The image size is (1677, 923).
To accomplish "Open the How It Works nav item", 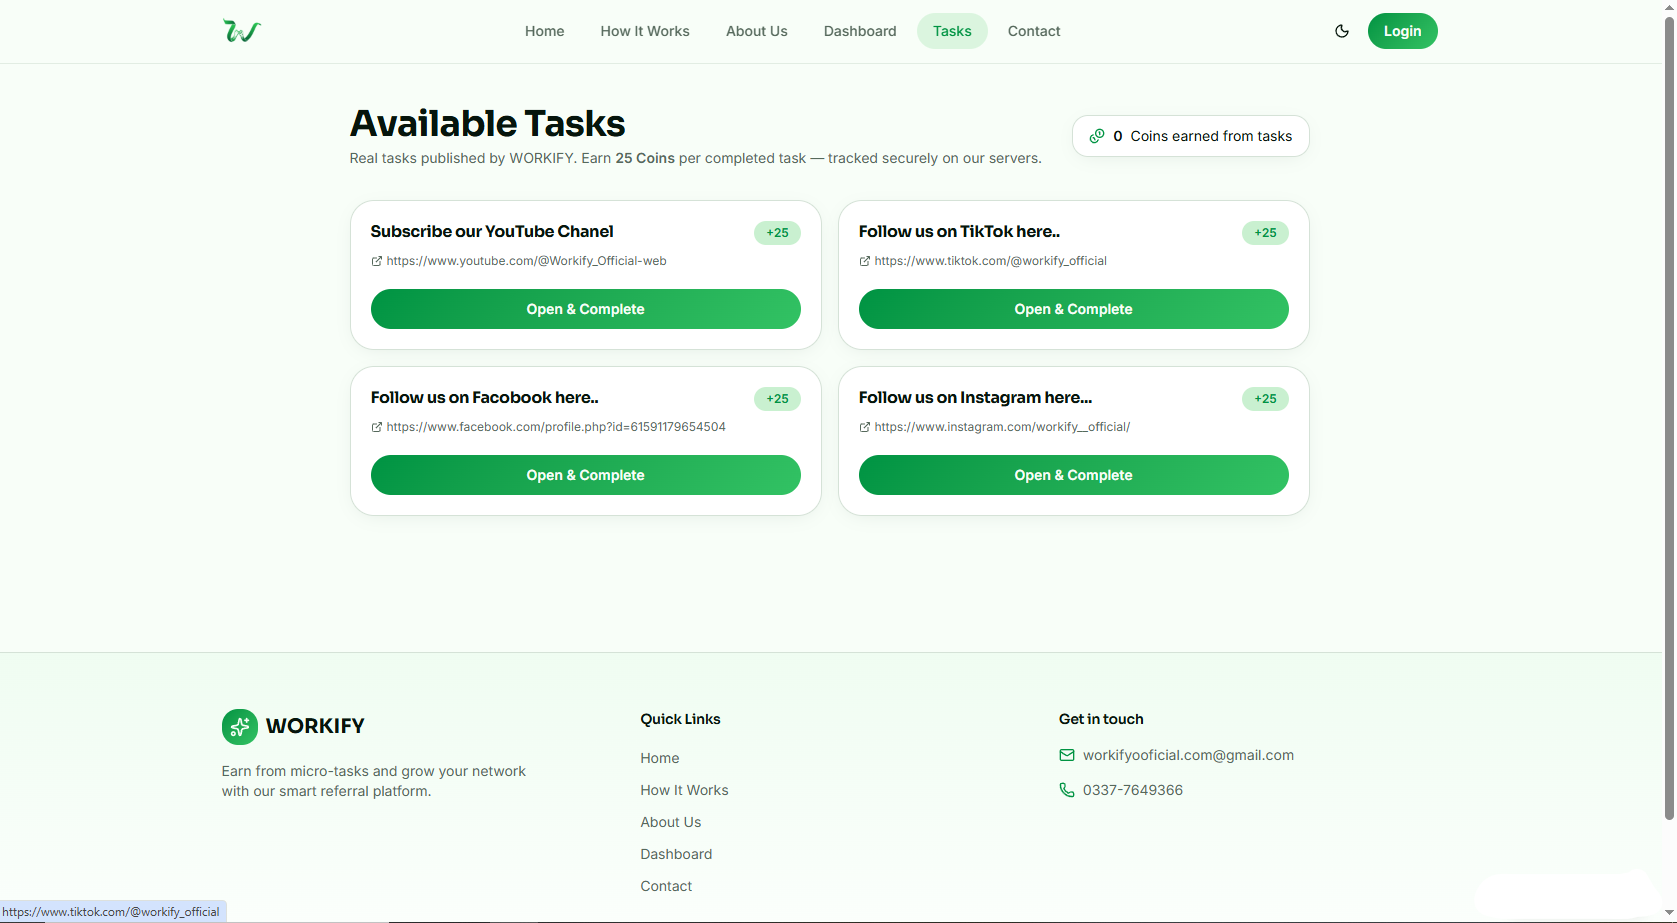I will pyautogui.click(x=645, y=31).
